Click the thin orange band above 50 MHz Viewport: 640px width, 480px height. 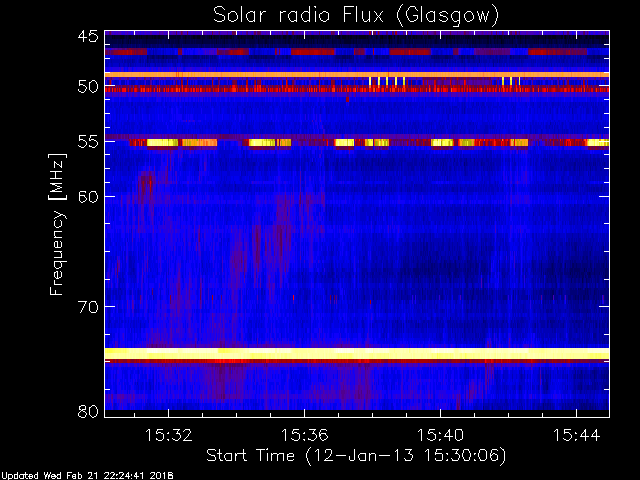click(357, 75)
